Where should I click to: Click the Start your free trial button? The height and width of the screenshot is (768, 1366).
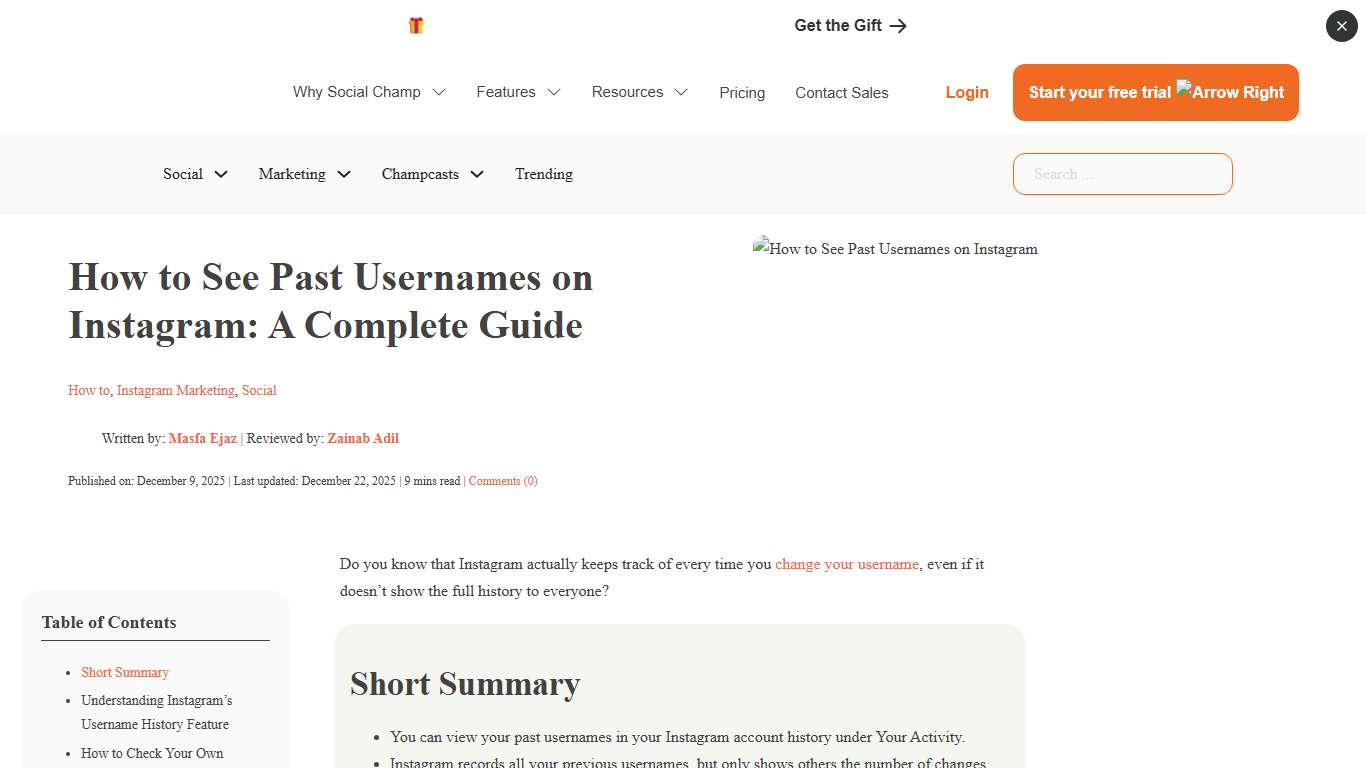(x=1100, y=92)
